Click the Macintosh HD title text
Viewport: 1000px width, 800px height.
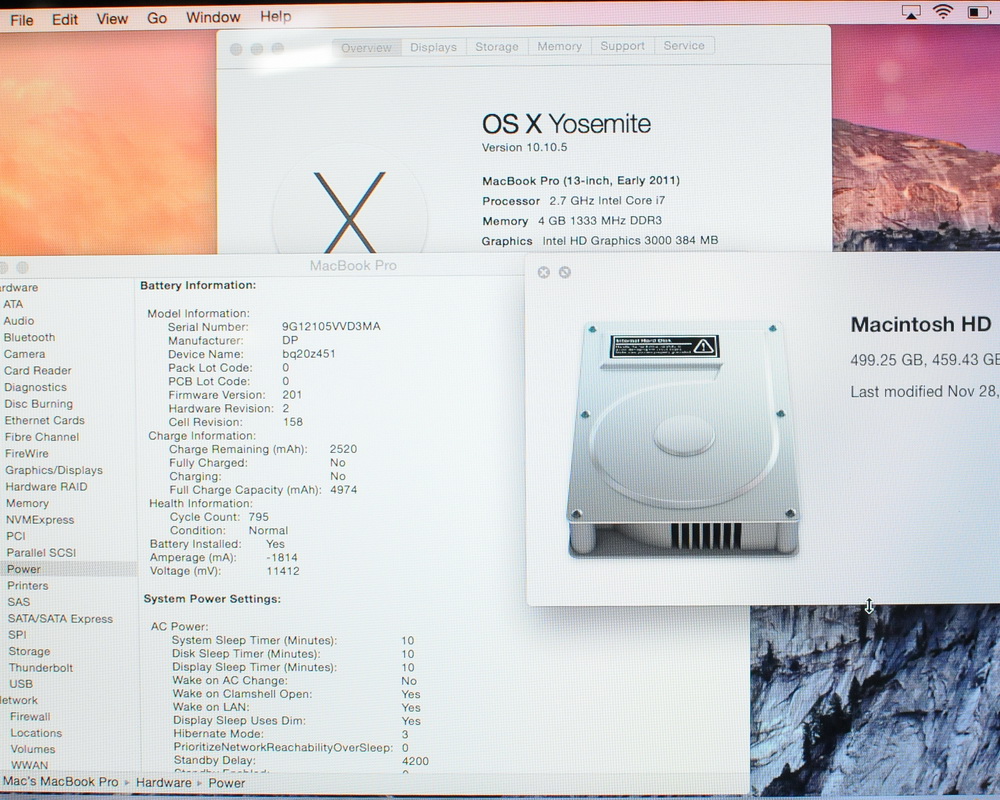pos(921,325)
